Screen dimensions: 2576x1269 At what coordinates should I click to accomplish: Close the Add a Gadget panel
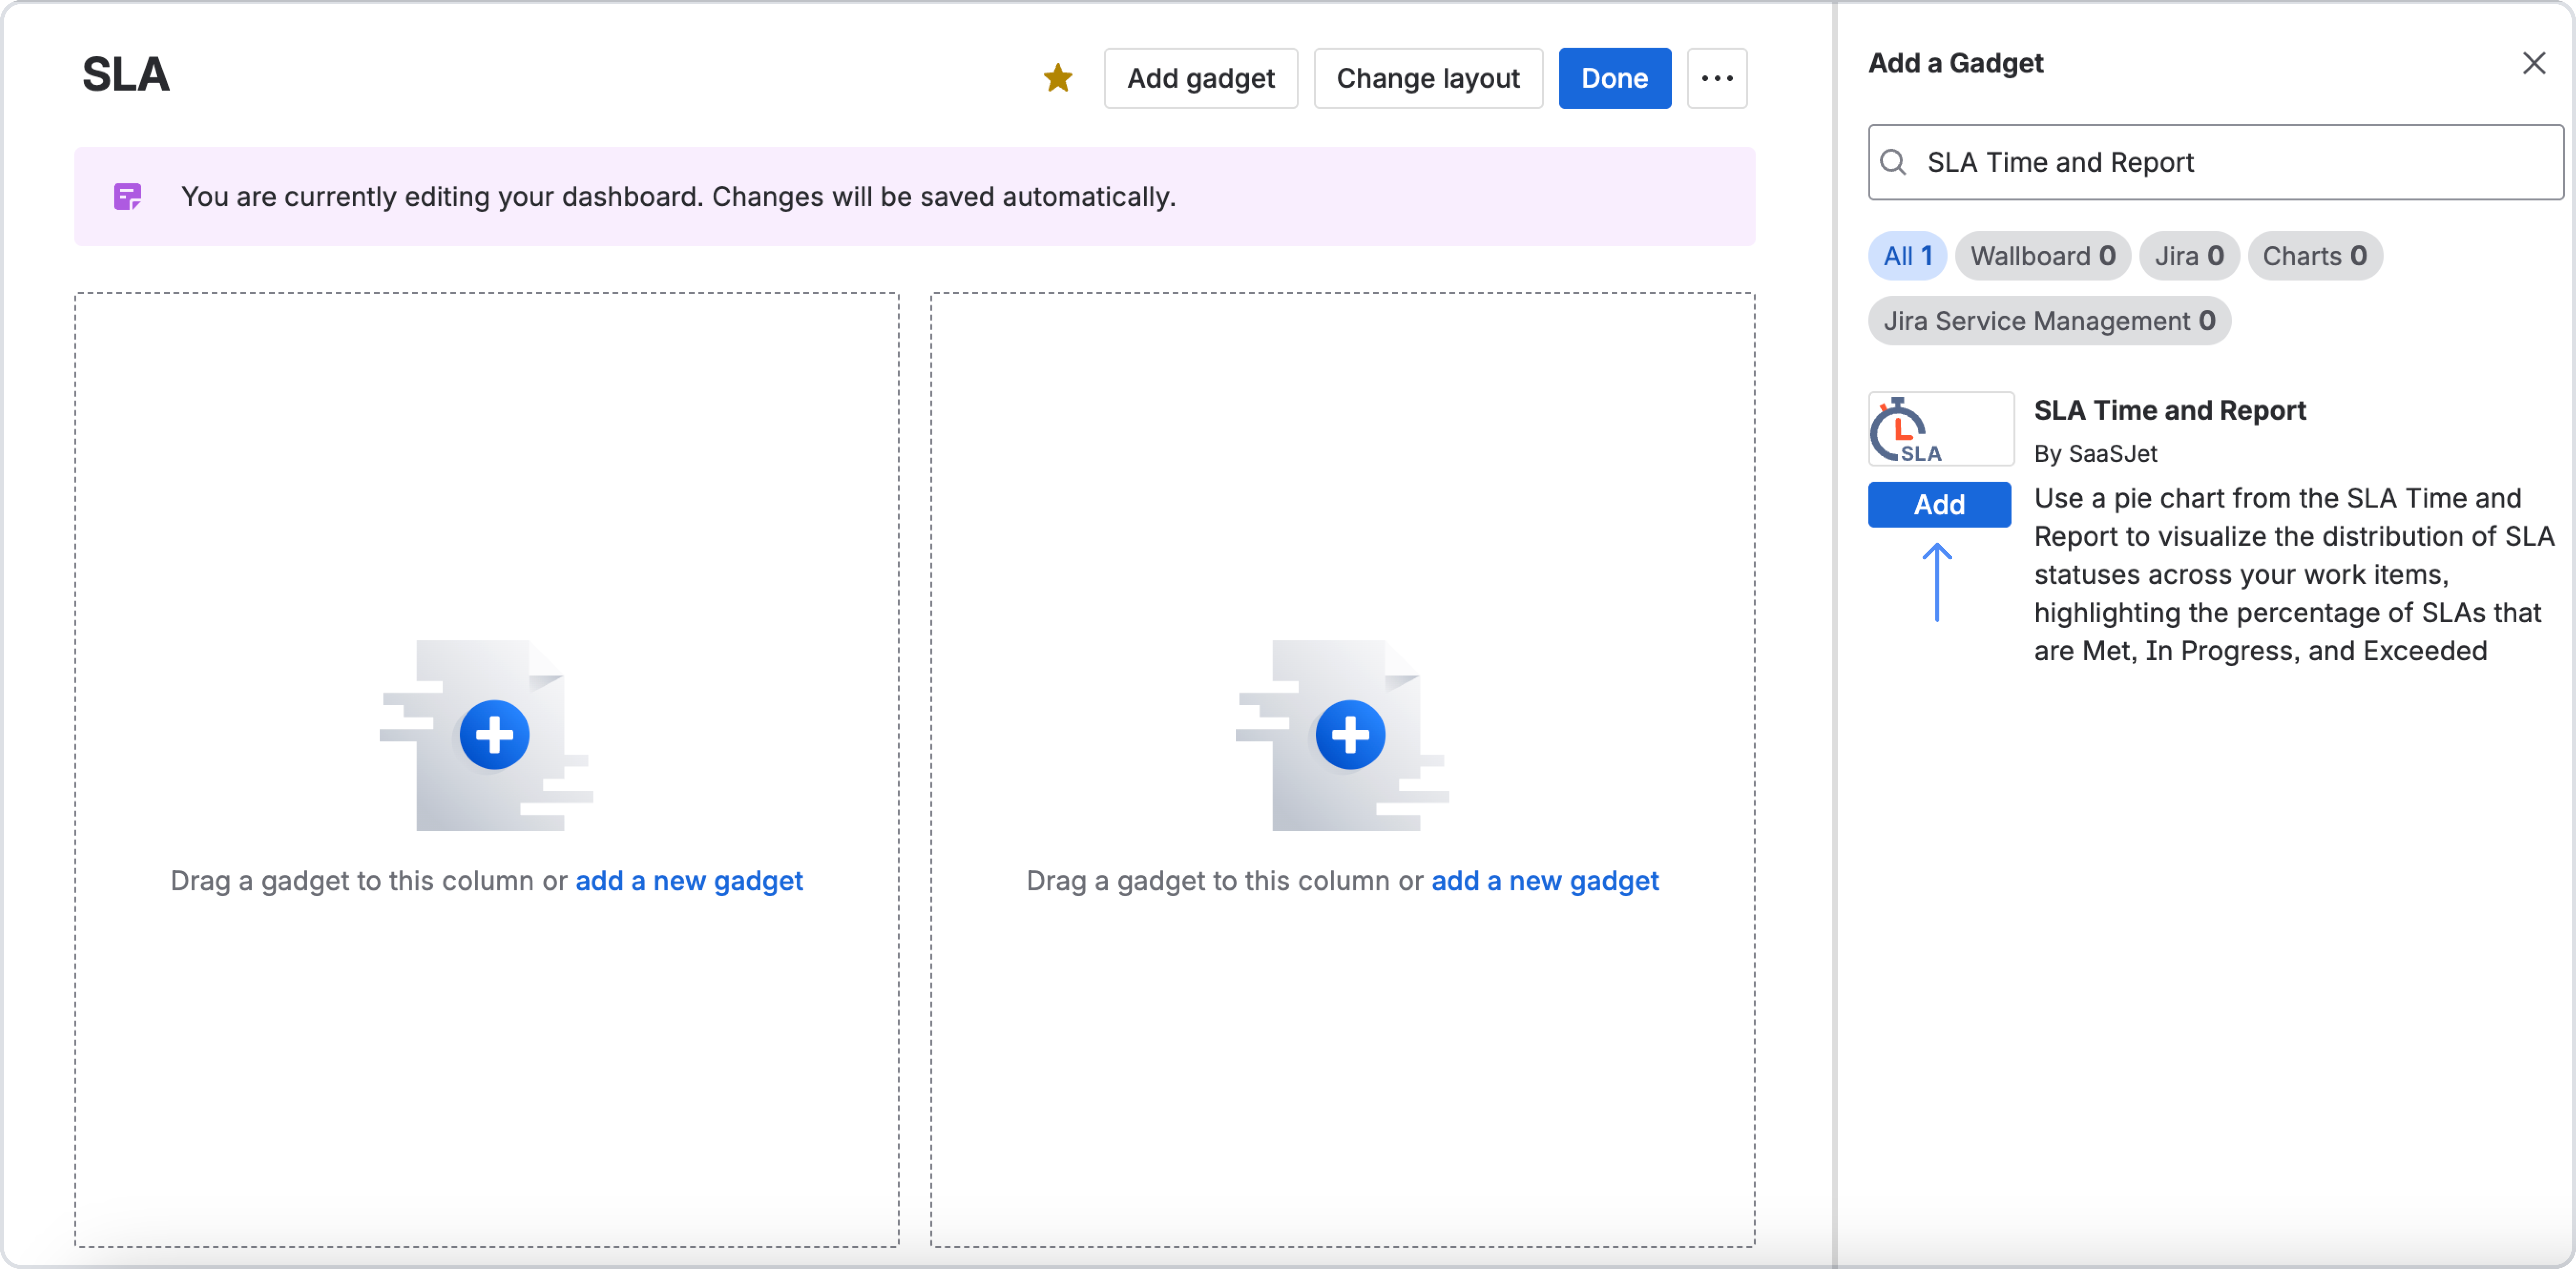point(2534,63)
